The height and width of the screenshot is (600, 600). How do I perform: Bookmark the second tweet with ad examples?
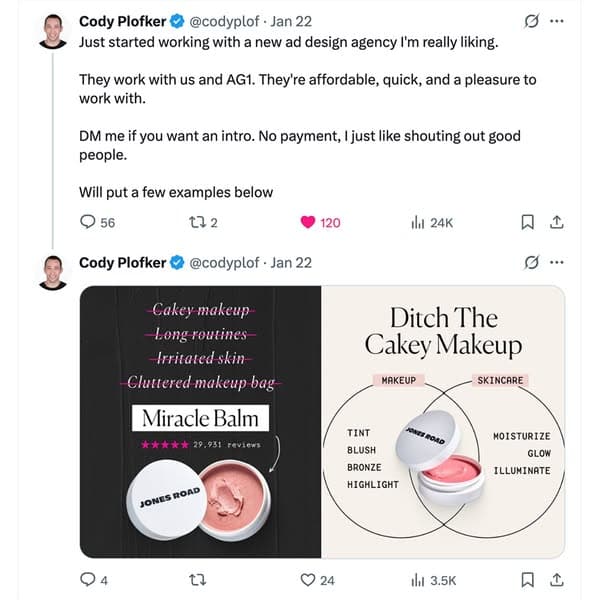530,579
